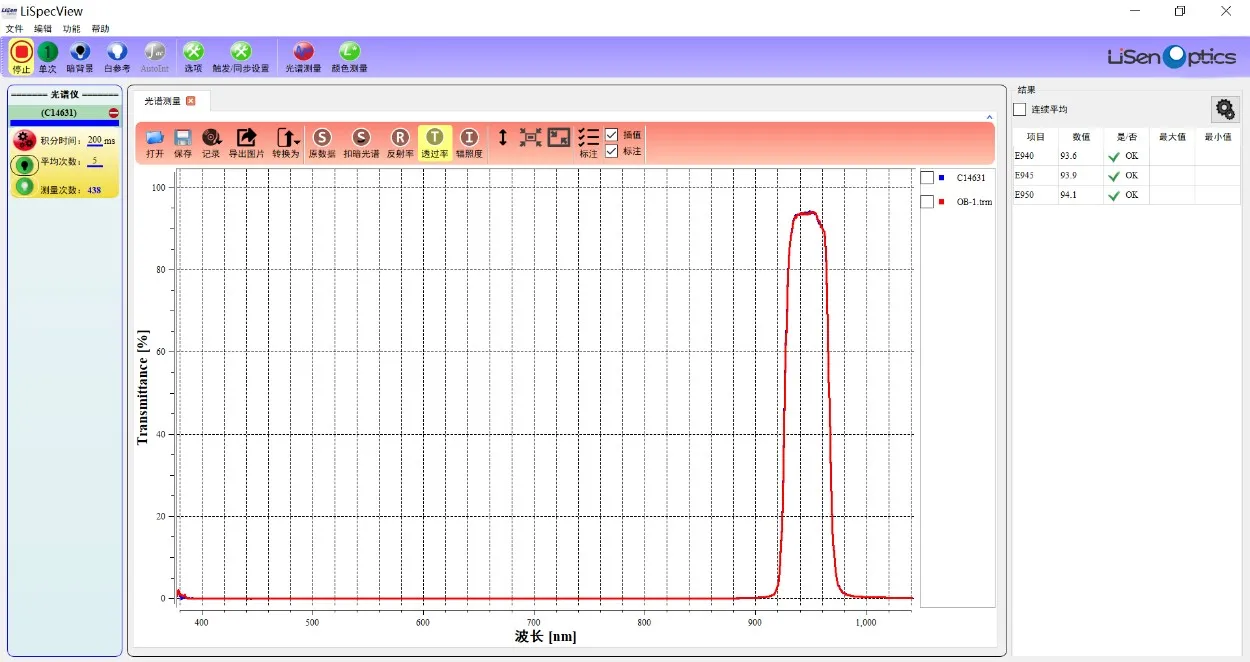Viewport: 1250px width, 662px height.
Task: Click 导出图片 export image icon
Action: pos(246,138)
